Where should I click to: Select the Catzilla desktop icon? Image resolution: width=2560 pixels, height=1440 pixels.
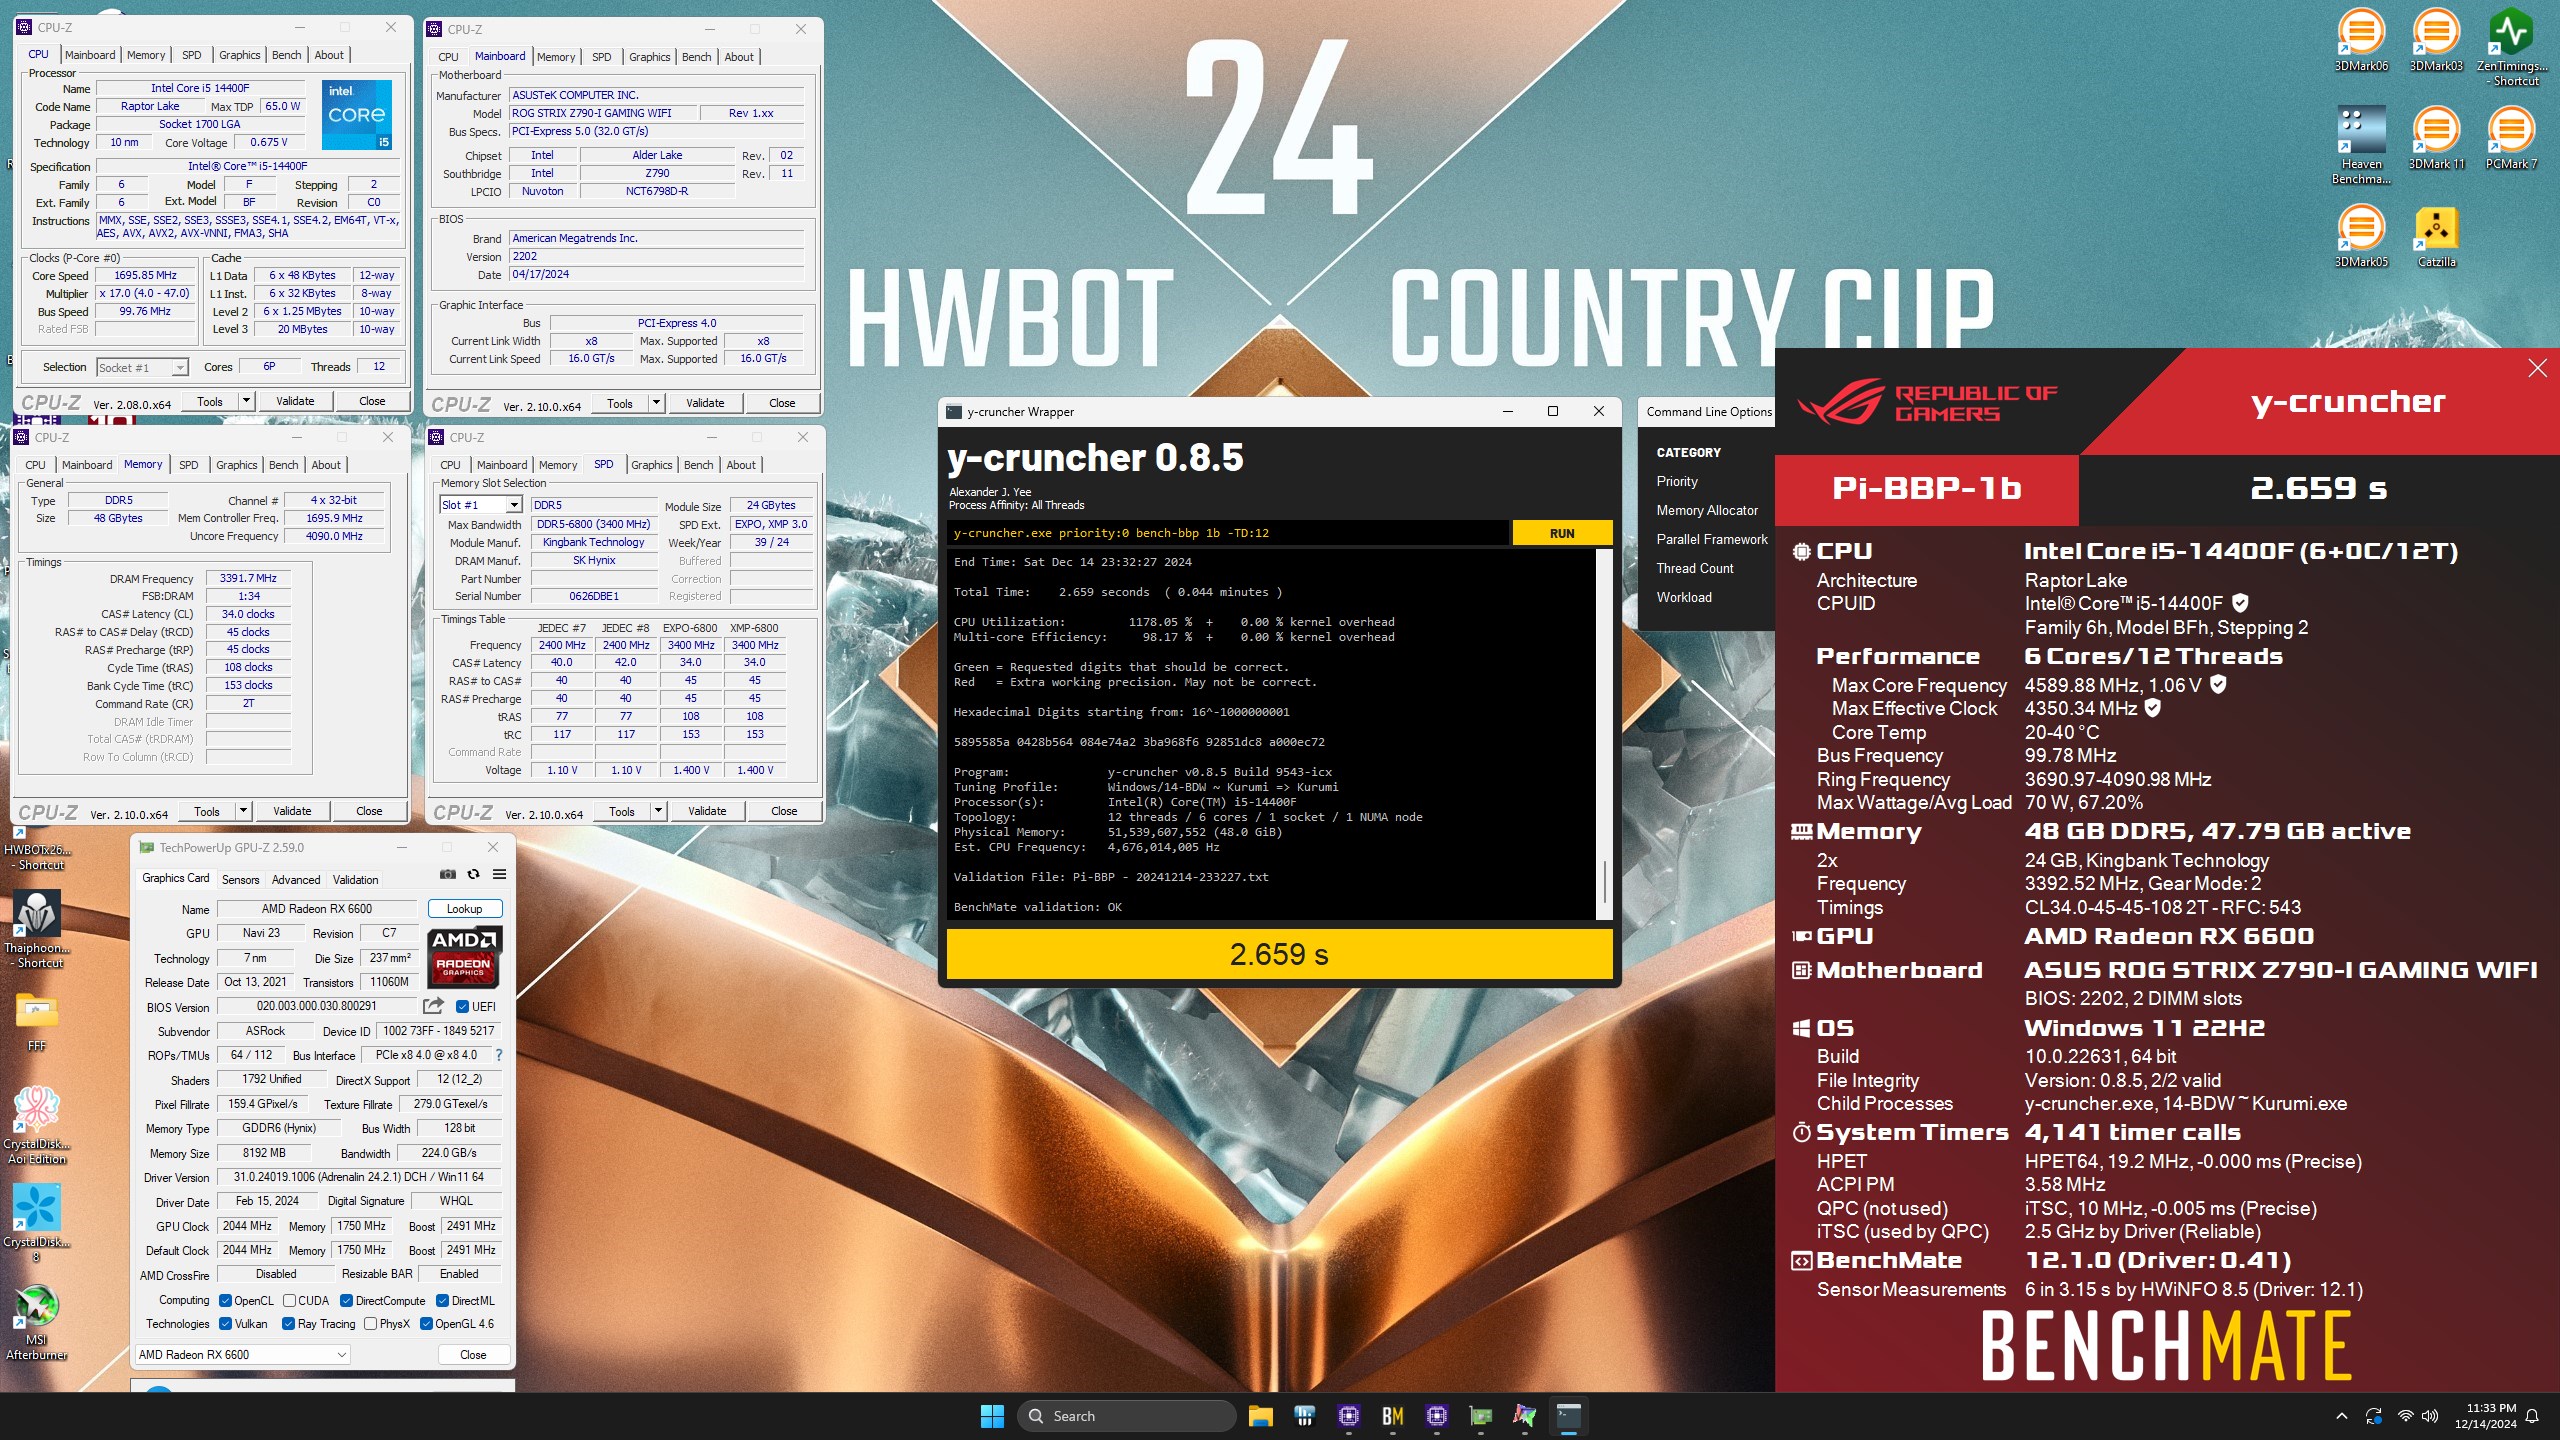click(x=2436, y=236)
